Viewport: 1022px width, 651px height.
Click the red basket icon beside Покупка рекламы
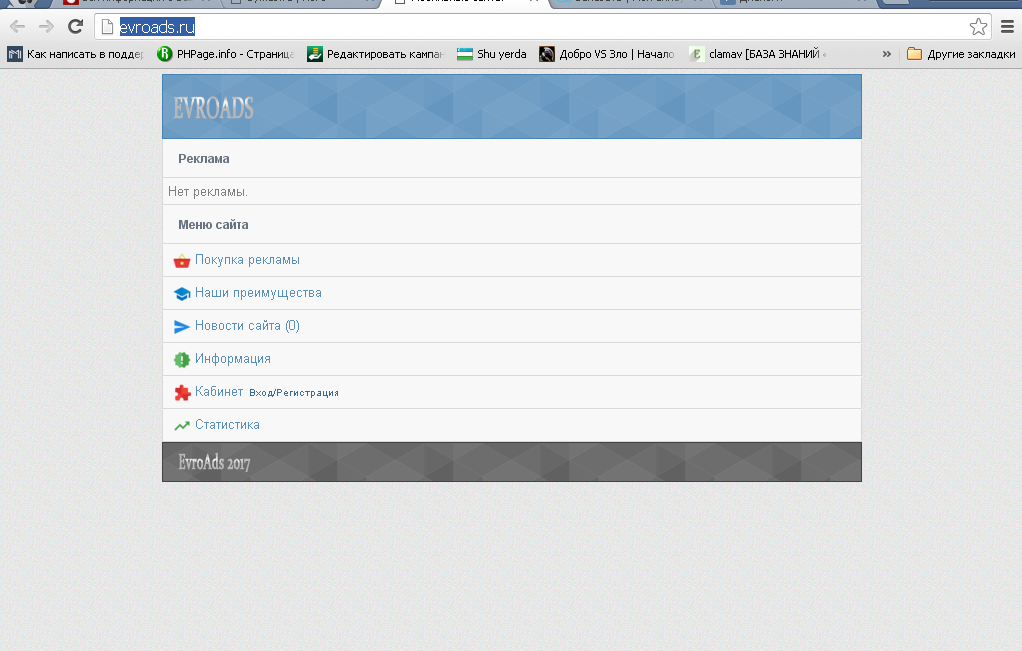point(181,261)
